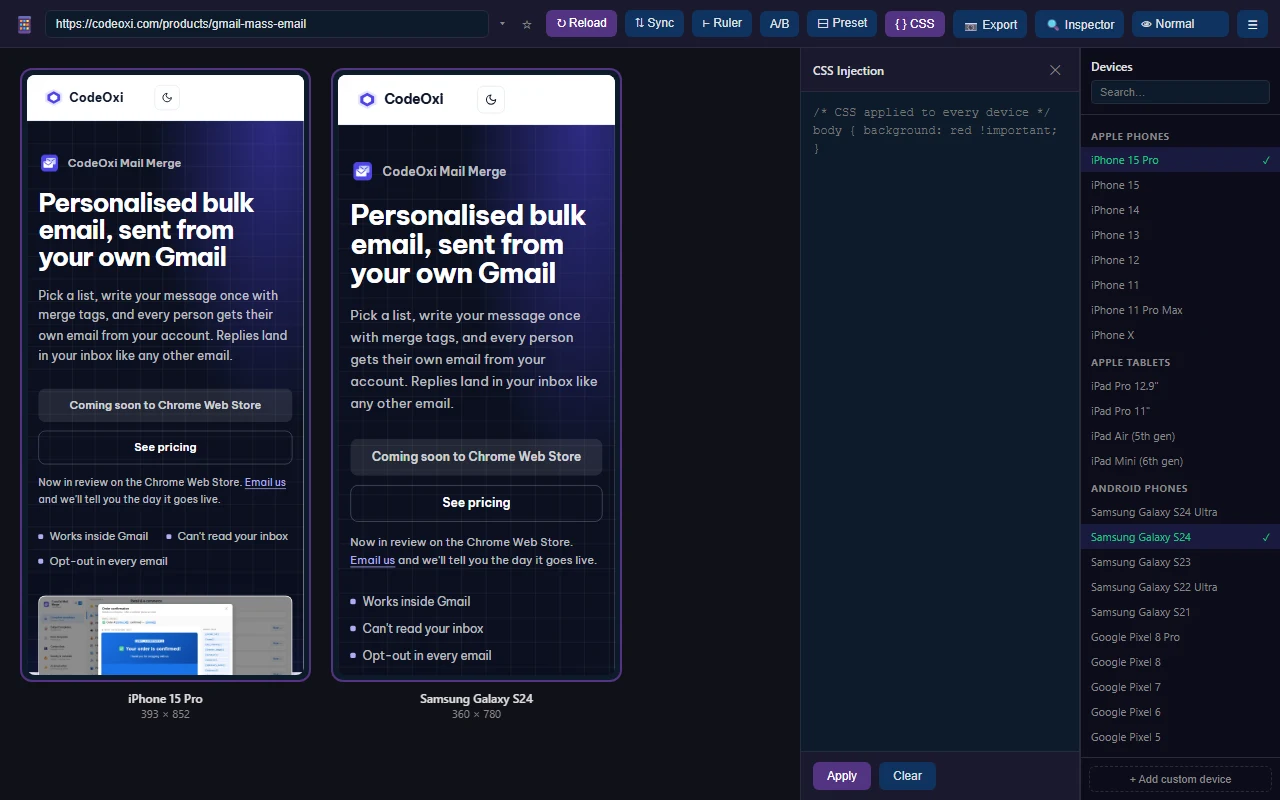The width and height of the screenshot is (1280, 800).
Task: Click the Export button
Action: pyautogui.click(x=990, y=24)
